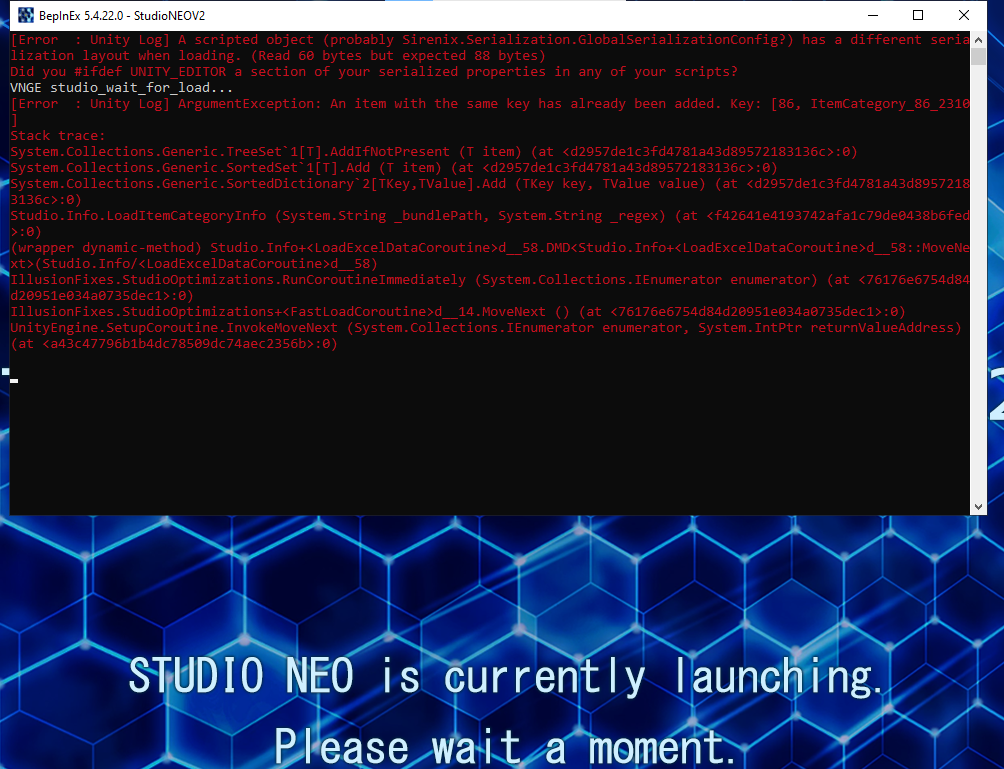Select the "VNGE studio_wait_for_load..." log line

121,88
